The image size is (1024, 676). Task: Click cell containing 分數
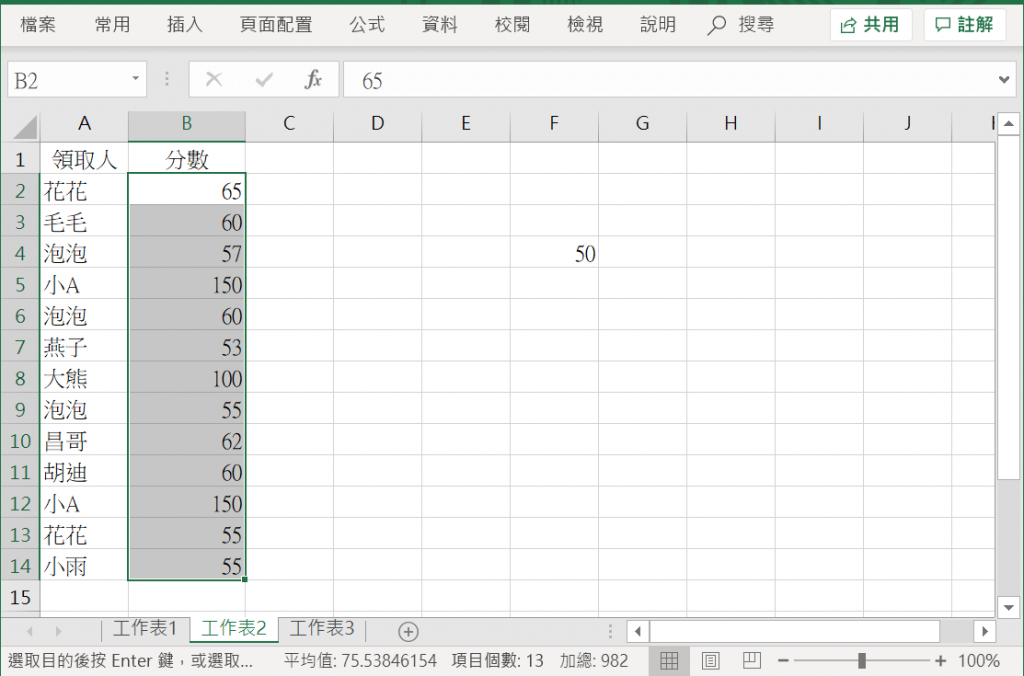pyautogui.click(x=187, y=159)
